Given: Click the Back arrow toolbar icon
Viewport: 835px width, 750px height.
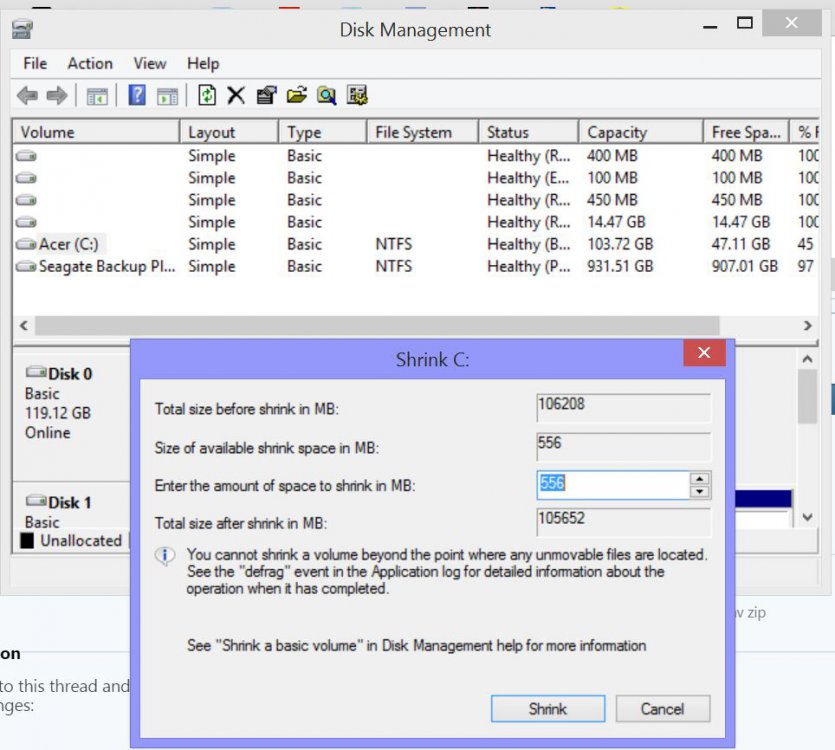Looking at the screenshot, I should pyautogui.click(x=27, y=96).
